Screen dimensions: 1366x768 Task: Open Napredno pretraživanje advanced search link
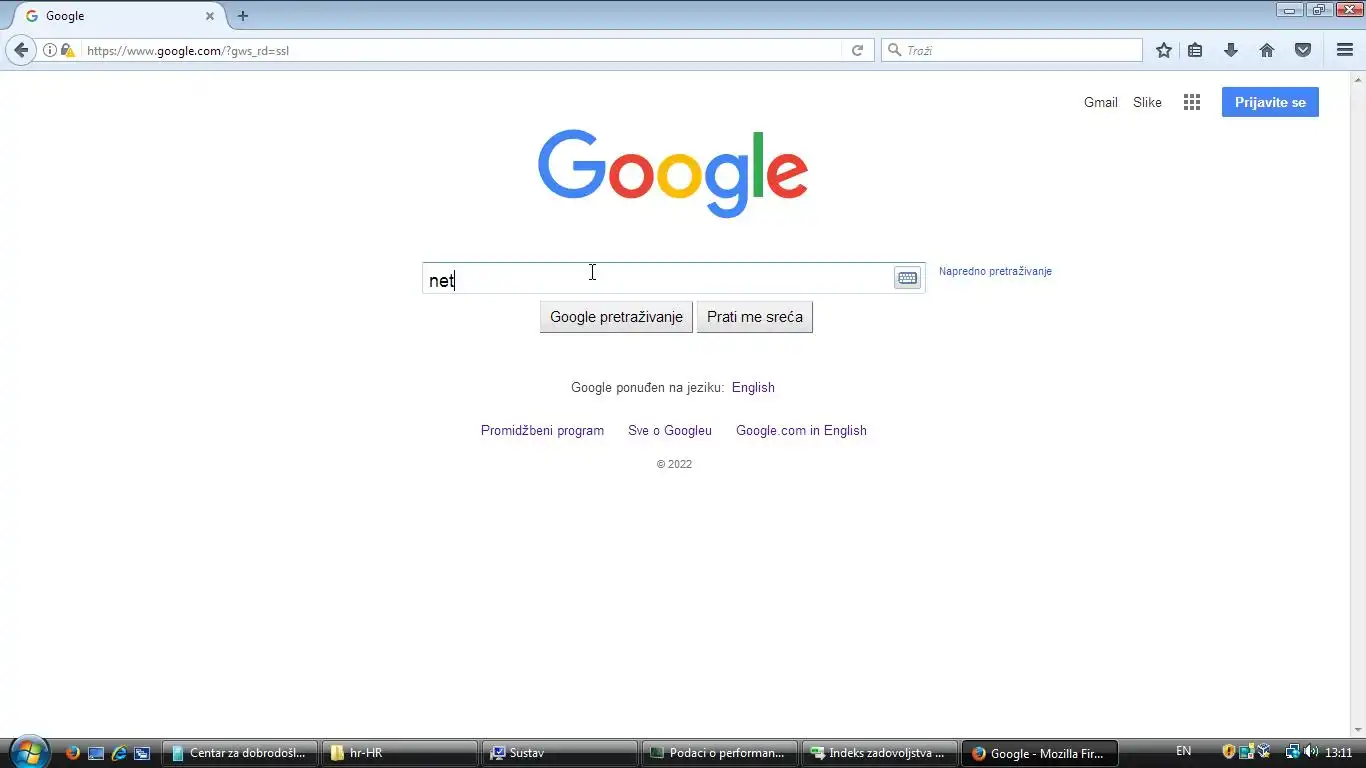tap(995, 271)
